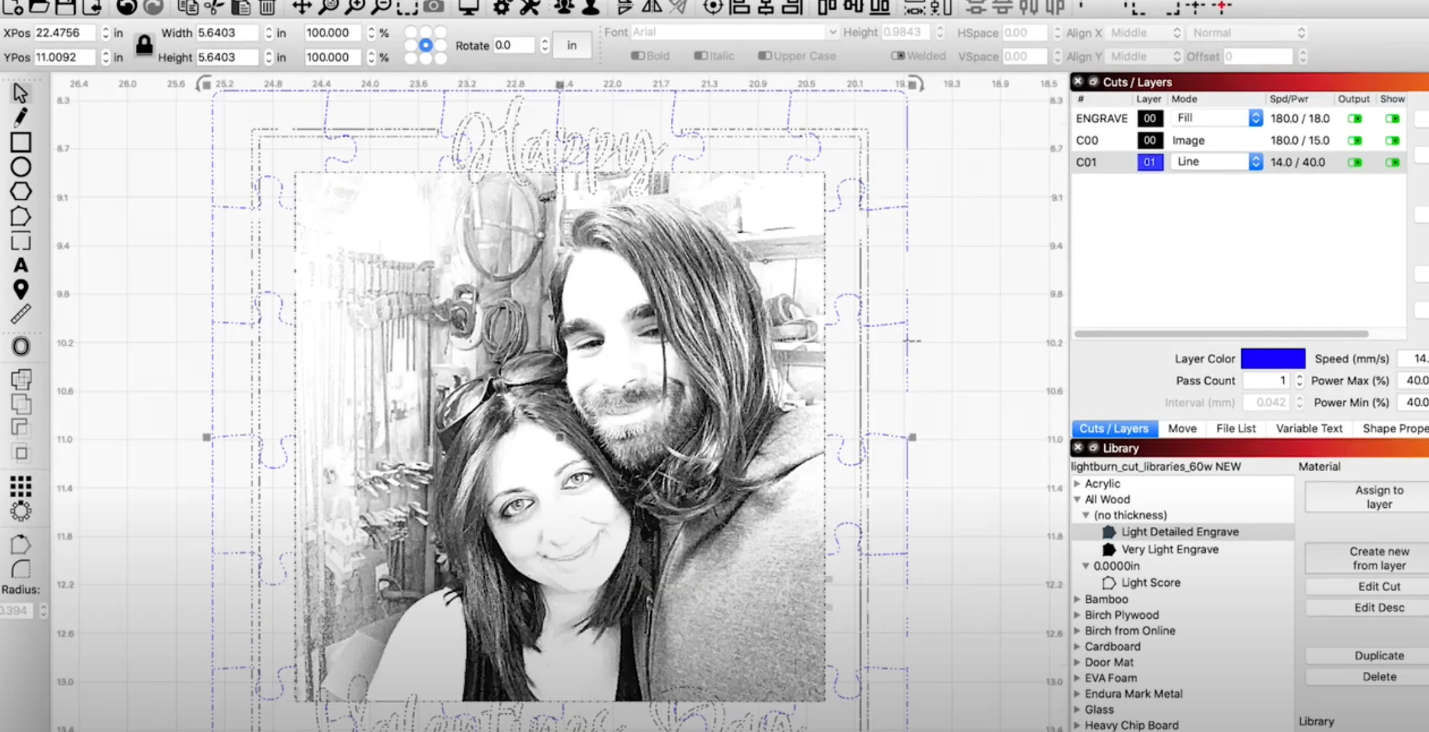Collapse the All Wood library category
1429x732 pixels.
click(x=1077, y=499)
